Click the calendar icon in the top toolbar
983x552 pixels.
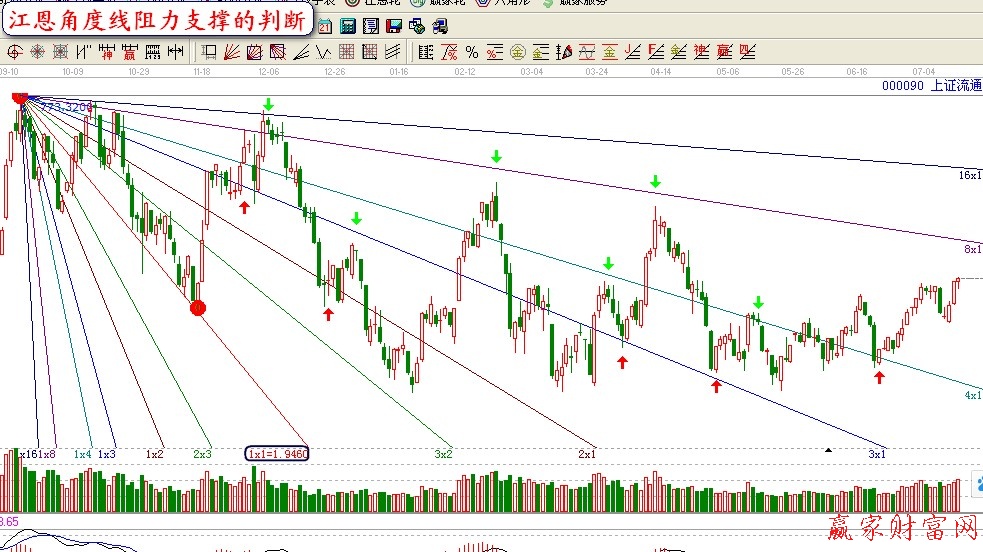[x=325, y=27]
